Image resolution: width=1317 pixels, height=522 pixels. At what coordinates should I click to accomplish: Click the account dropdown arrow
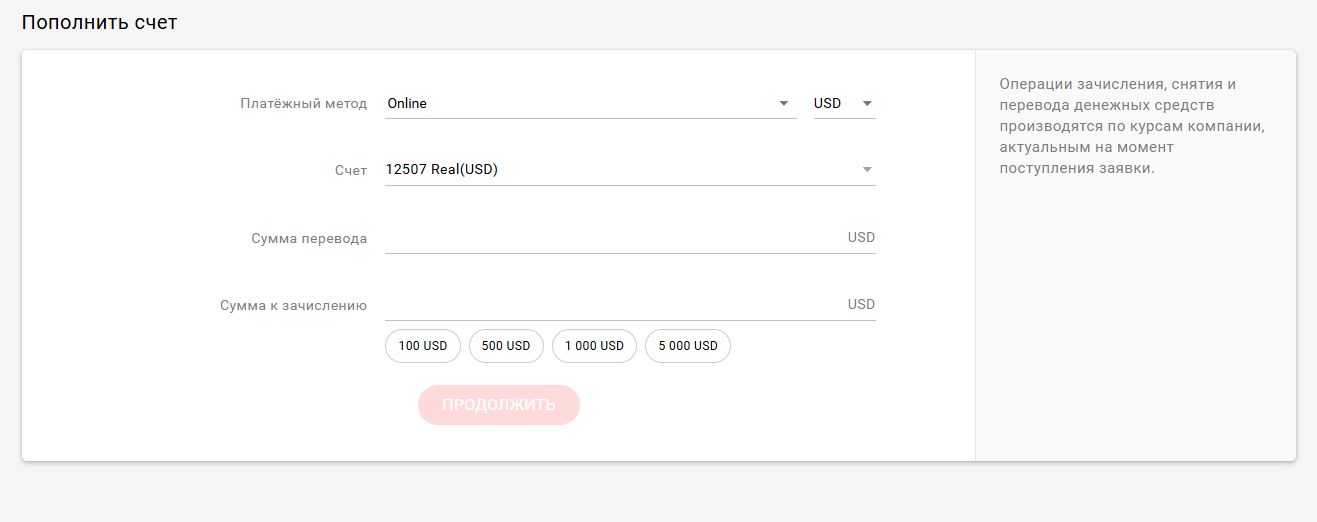point(867,170)
